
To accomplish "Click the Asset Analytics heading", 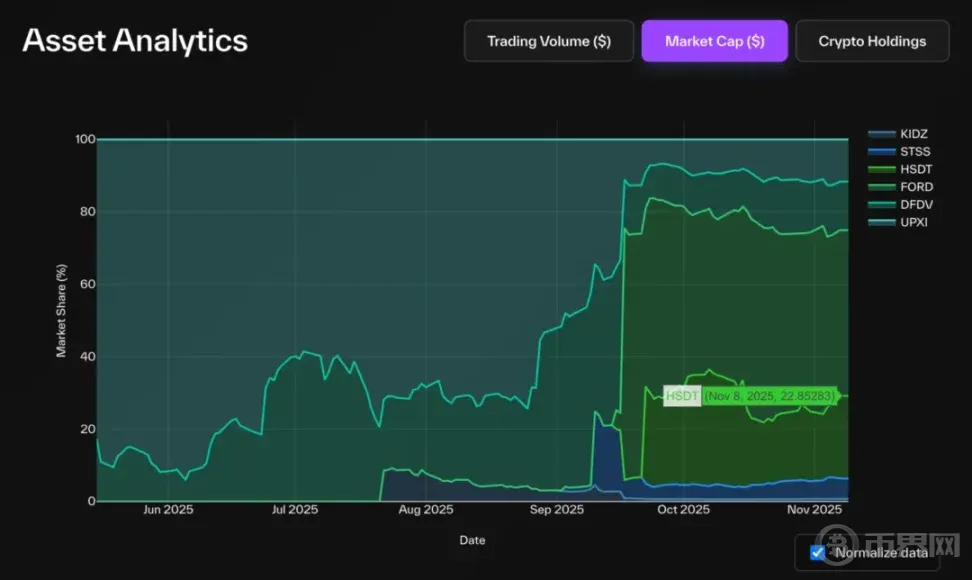I will click(135, 41).
